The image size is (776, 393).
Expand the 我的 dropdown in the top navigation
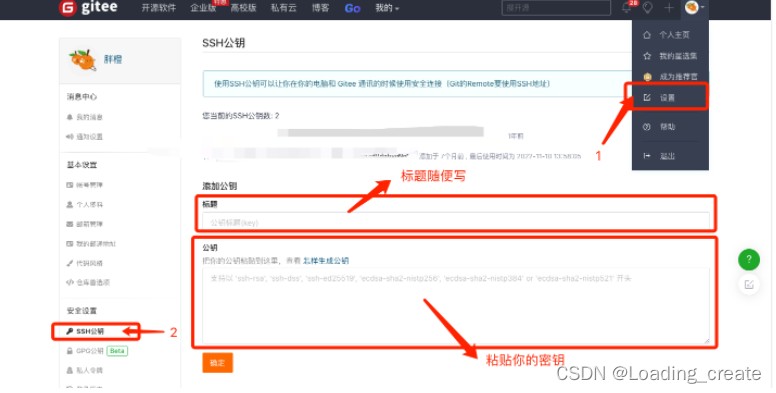[x=387, y=8]
